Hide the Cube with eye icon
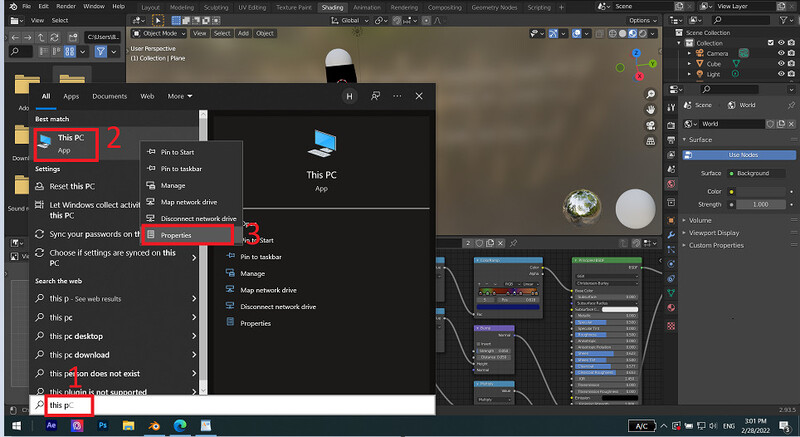 pyautogui.click(x=781, y=64)
